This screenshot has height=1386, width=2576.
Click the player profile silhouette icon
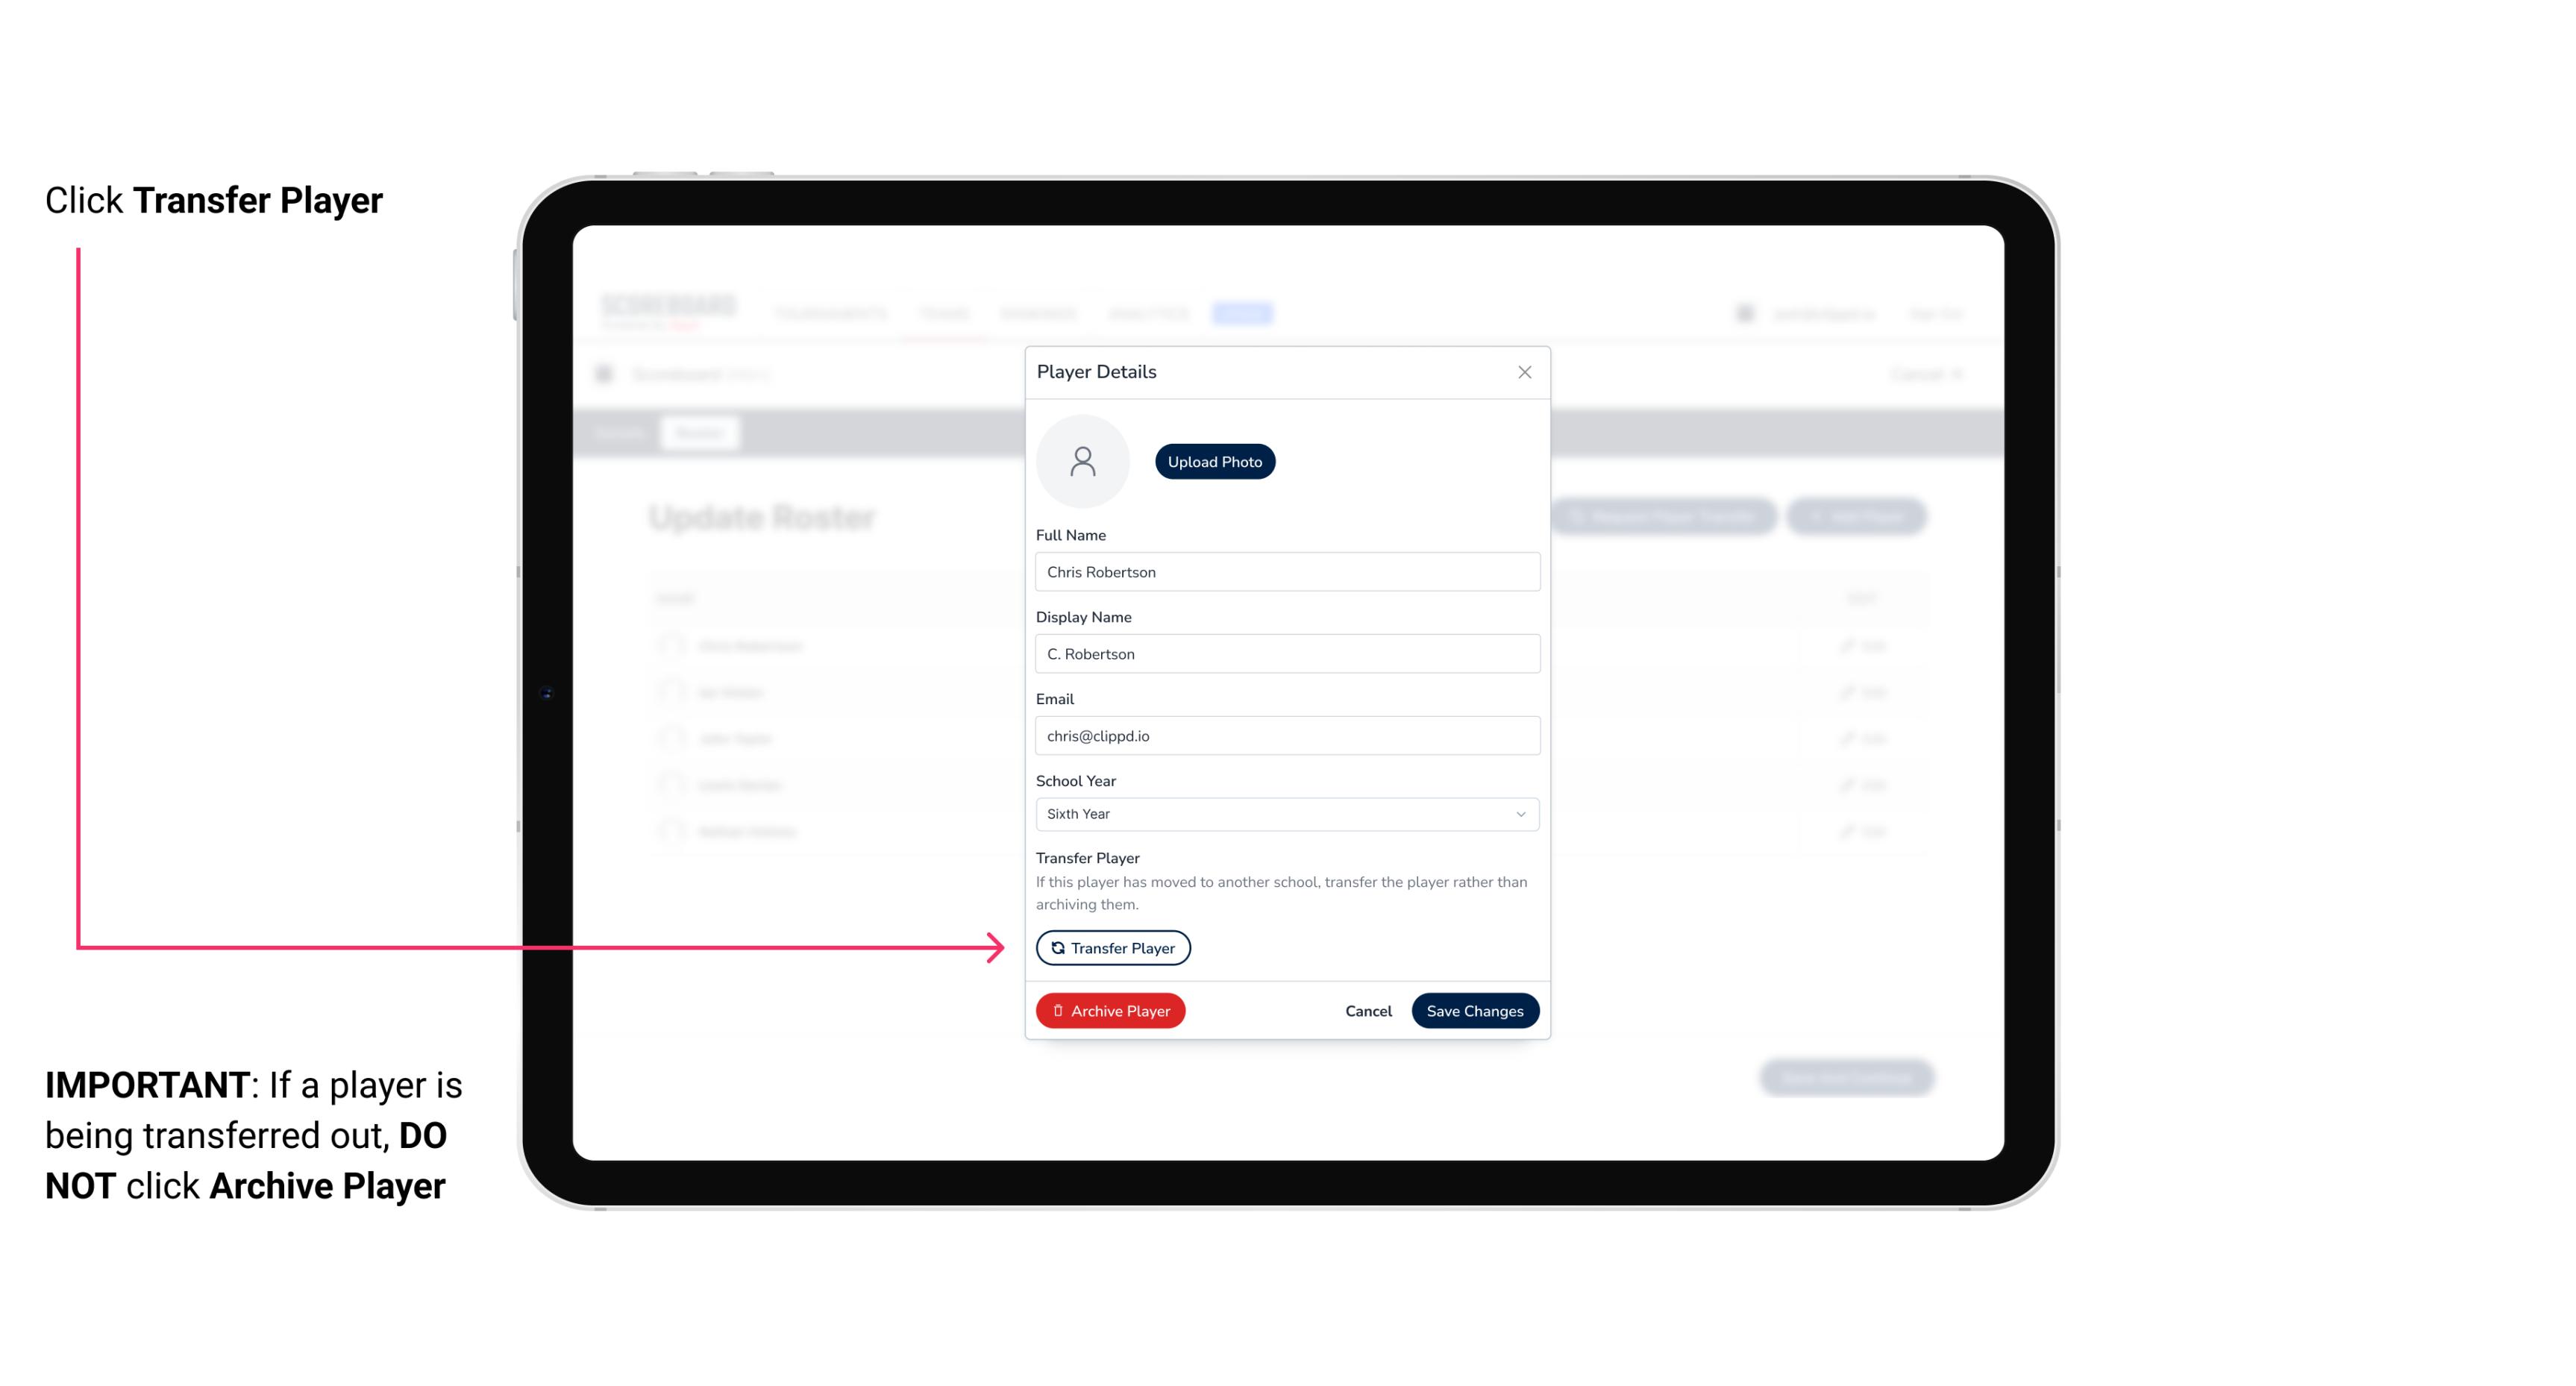pyautogui.click(x=1082, y=461)
